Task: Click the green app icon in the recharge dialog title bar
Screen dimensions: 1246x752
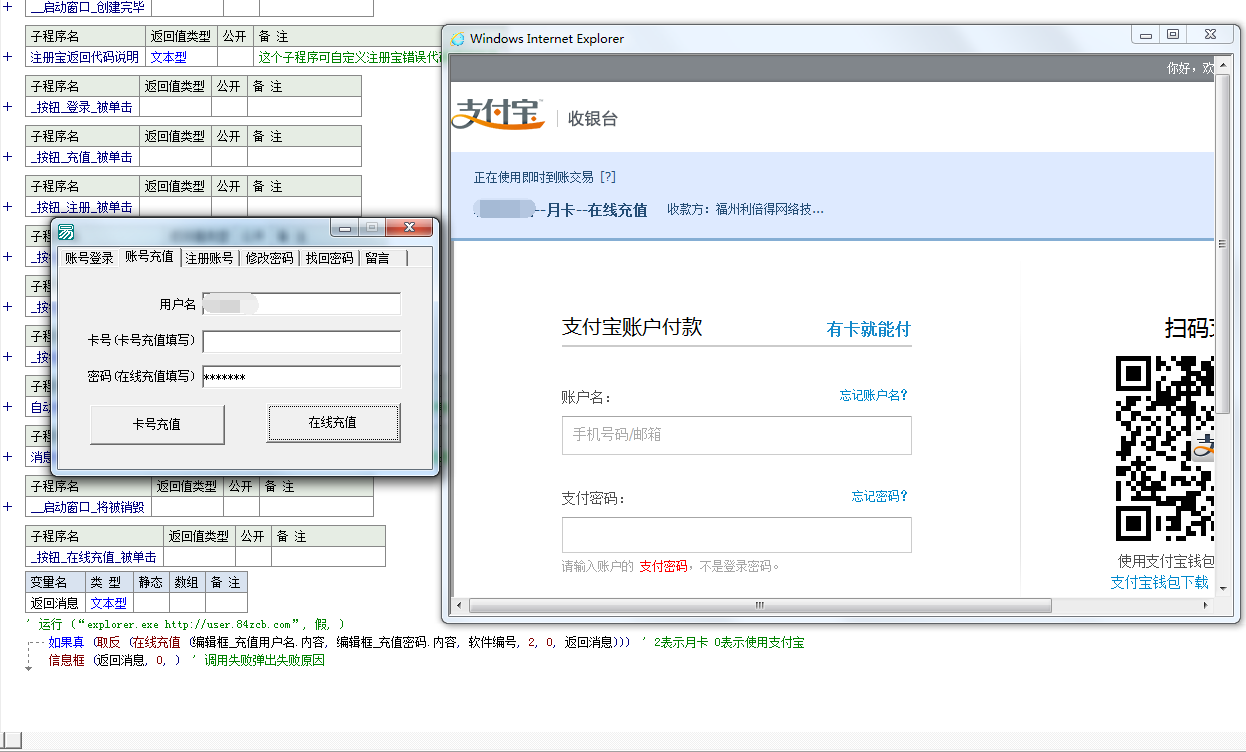Action: tap(65, 232)
